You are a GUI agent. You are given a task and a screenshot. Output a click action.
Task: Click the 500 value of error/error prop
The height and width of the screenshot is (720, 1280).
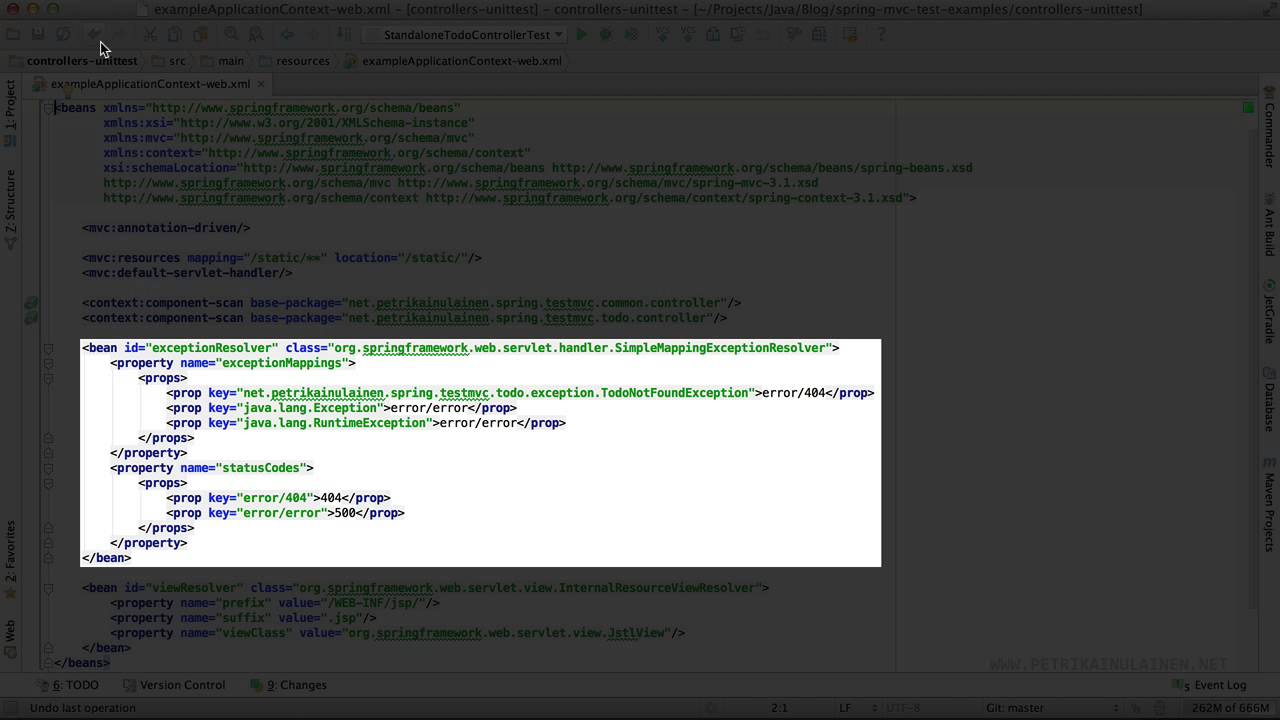[x=345, y=513]
